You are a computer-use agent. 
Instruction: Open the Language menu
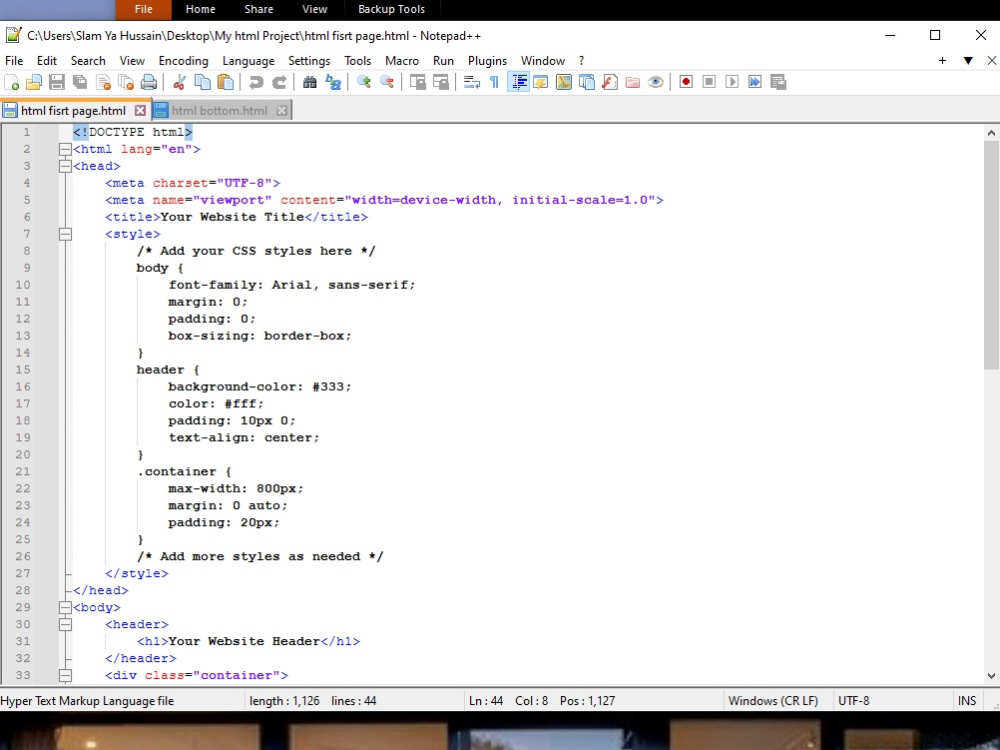(x=249, y=61)
